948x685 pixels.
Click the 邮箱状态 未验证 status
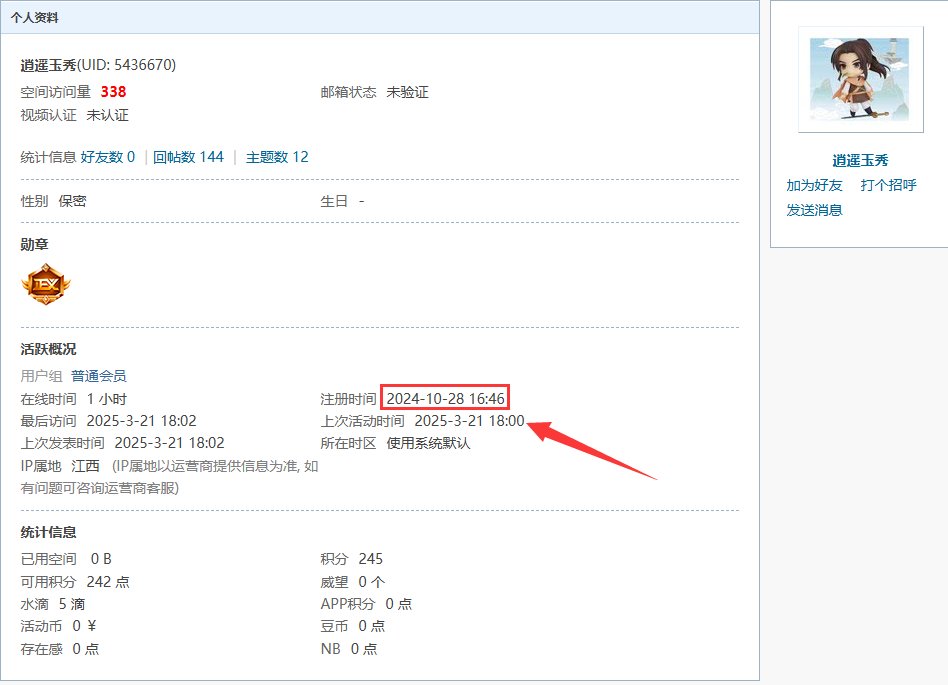click(x=407, y=92)
